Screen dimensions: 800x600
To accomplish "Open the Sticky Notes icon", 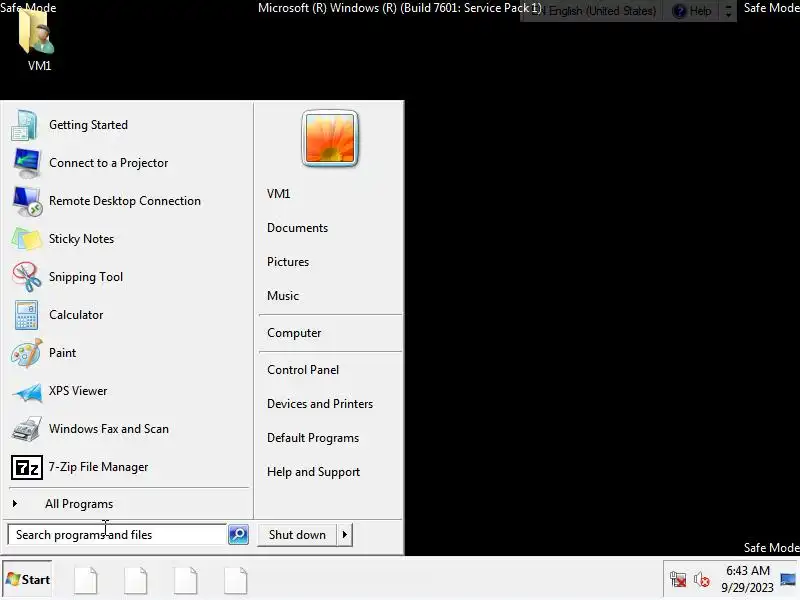I will click(26, 239).
